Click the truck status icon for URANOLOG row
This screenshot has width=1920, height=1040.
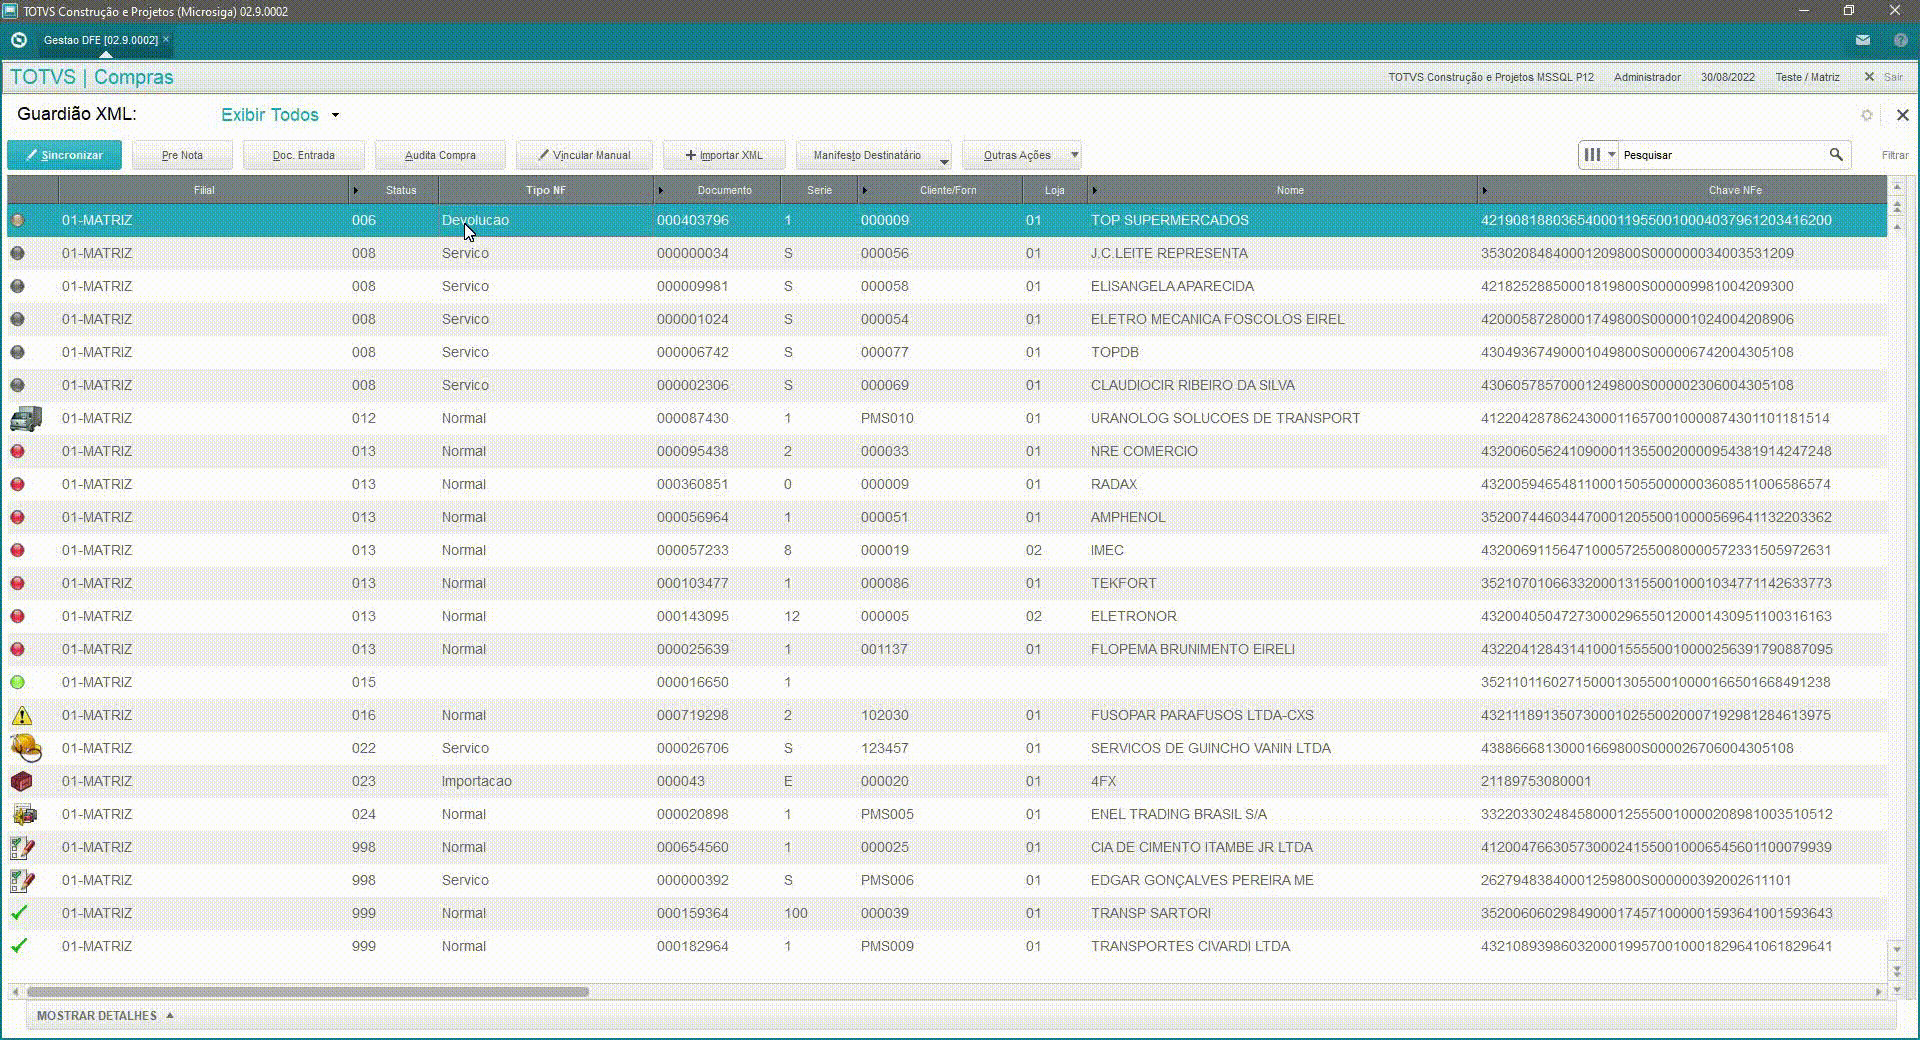point(26,418)
